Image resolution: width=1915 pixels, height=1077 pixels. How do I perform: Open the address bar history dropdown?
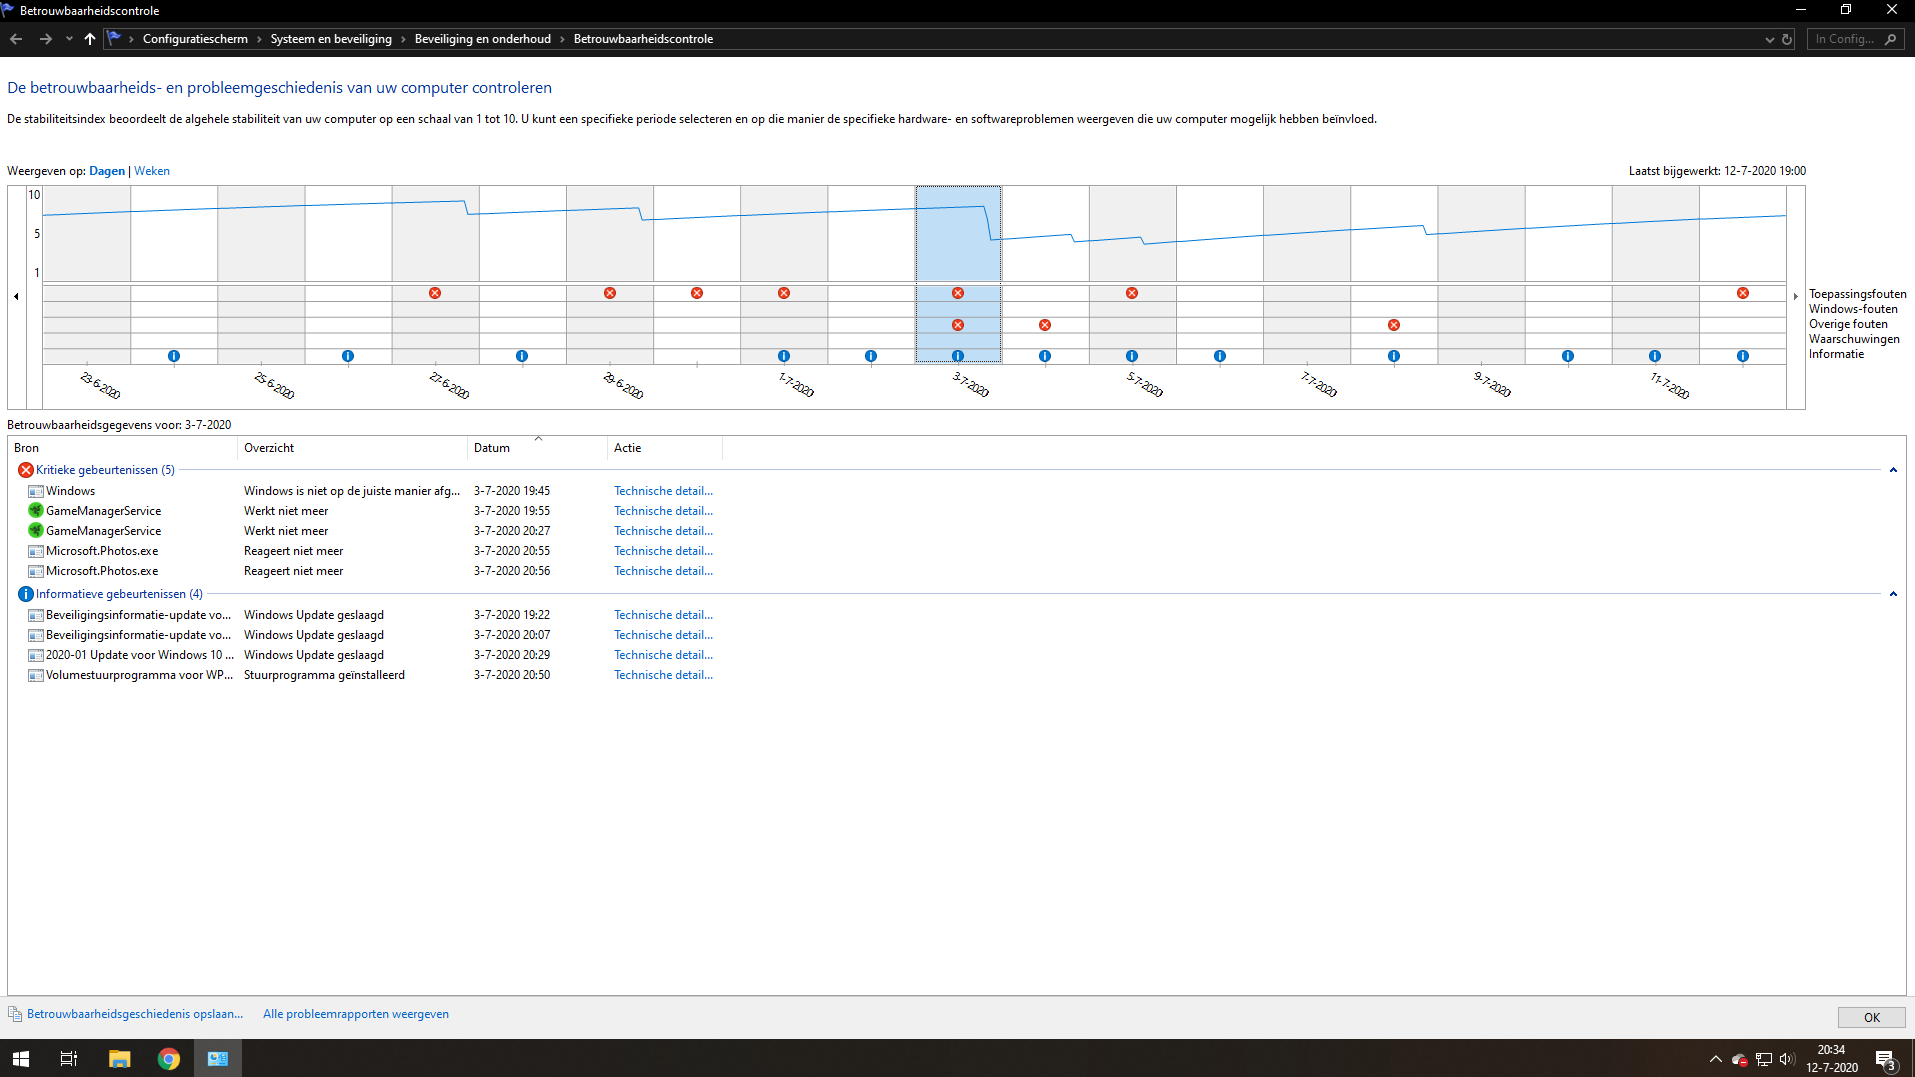(x=1769, y=39)
